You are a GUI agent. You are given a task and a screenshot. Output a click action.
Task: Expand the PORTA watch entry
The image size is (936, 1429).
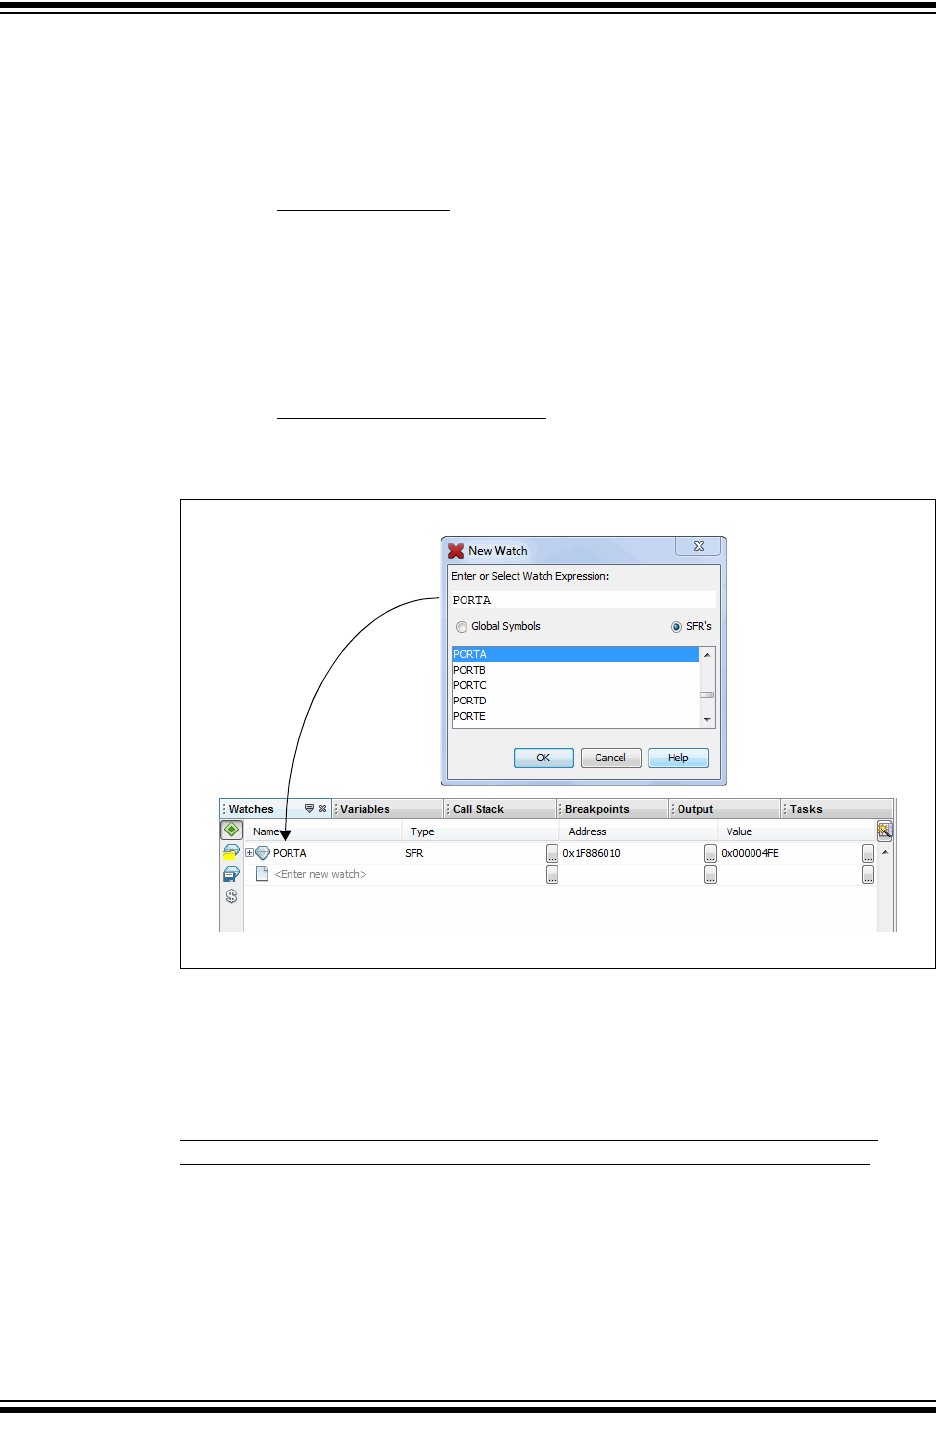[x=249, y=853]
